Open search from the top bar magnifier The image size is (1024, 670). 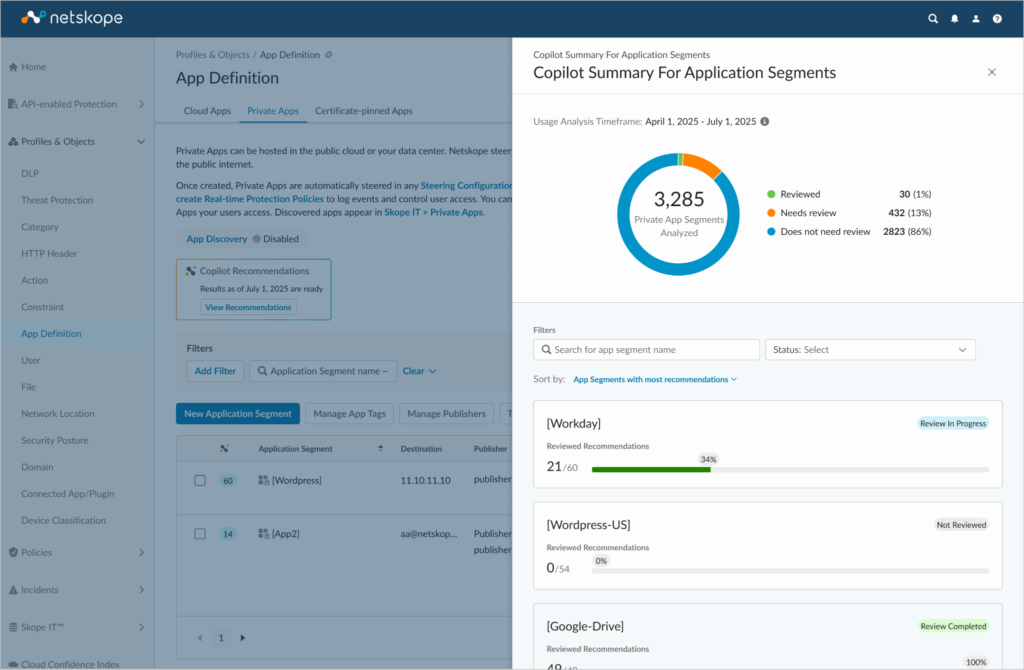pyautogui.click(x=933, y=19)
